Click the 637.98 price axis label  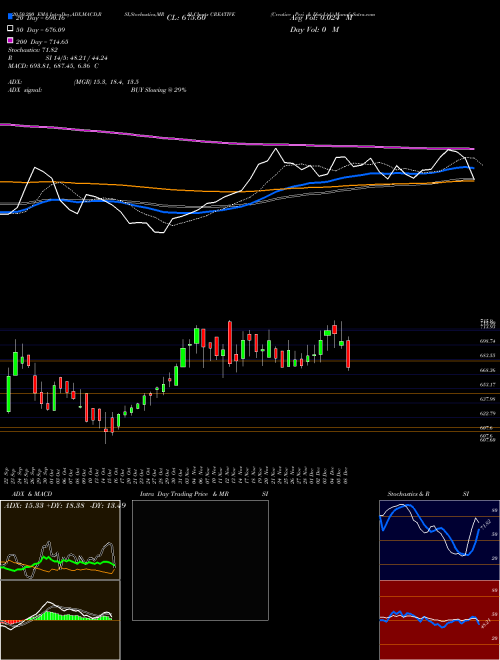(x=487, y=399)
